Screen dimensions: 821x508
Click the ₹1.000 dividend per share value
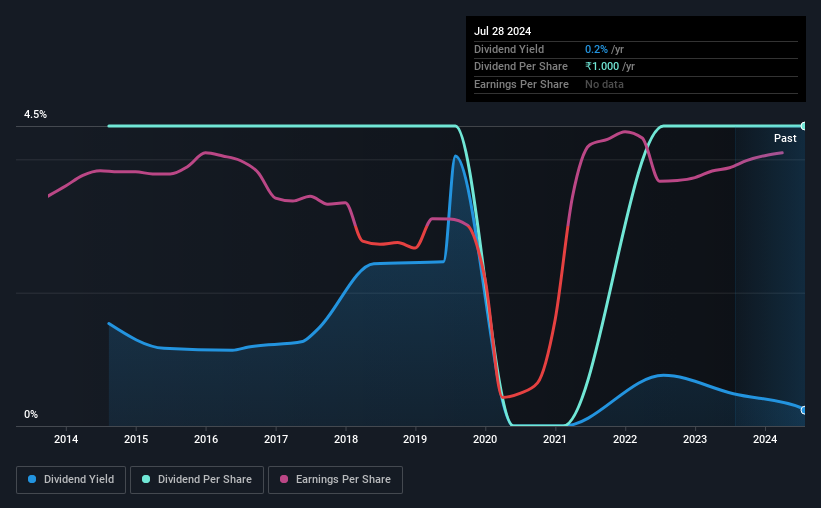[x=602, y=67]
